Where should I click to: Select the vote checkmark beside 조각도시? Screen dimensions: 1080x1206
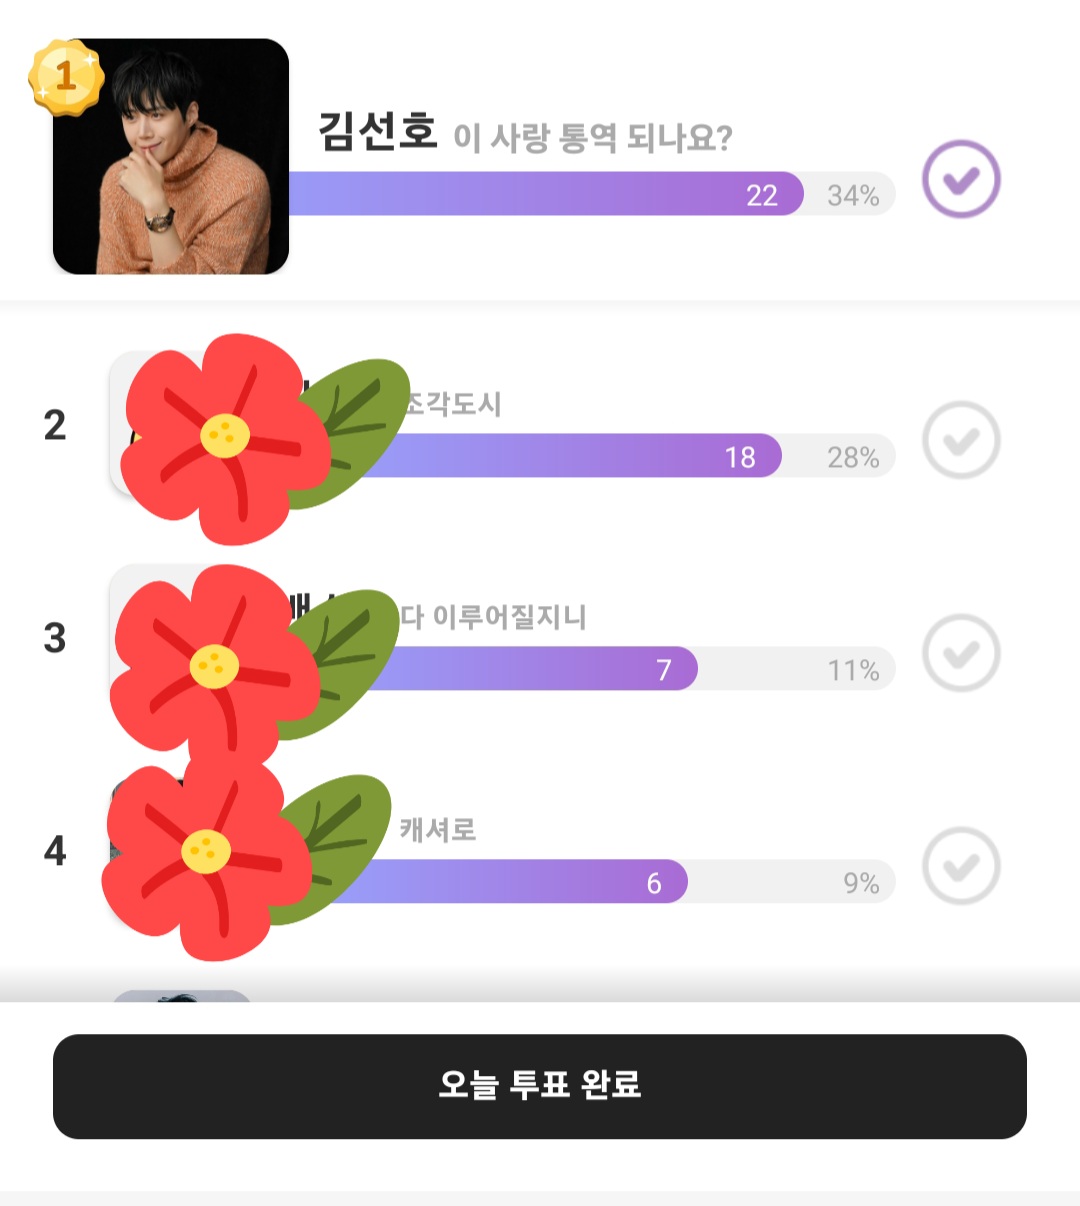coord(960,440)
